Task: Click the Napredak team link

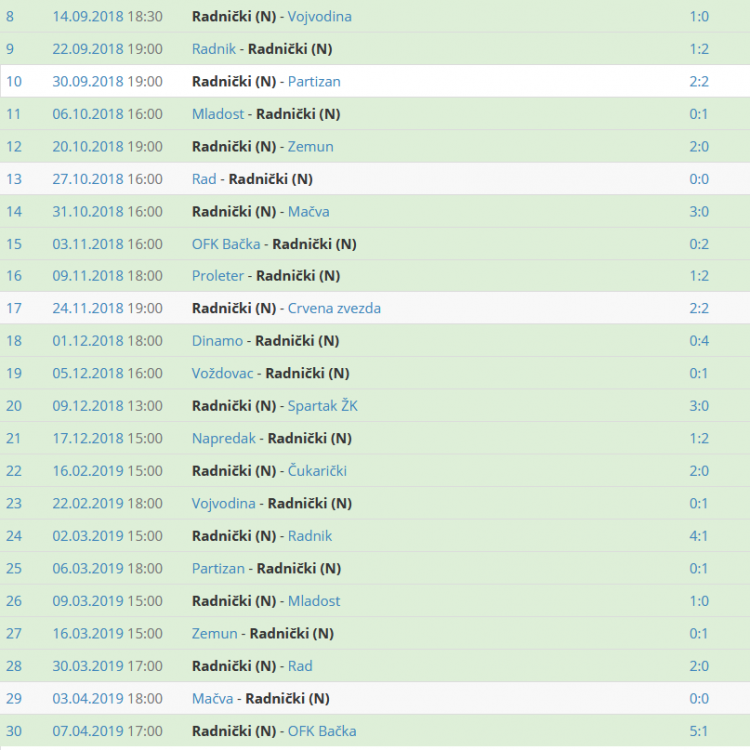Action: click(x=224, y=438)
